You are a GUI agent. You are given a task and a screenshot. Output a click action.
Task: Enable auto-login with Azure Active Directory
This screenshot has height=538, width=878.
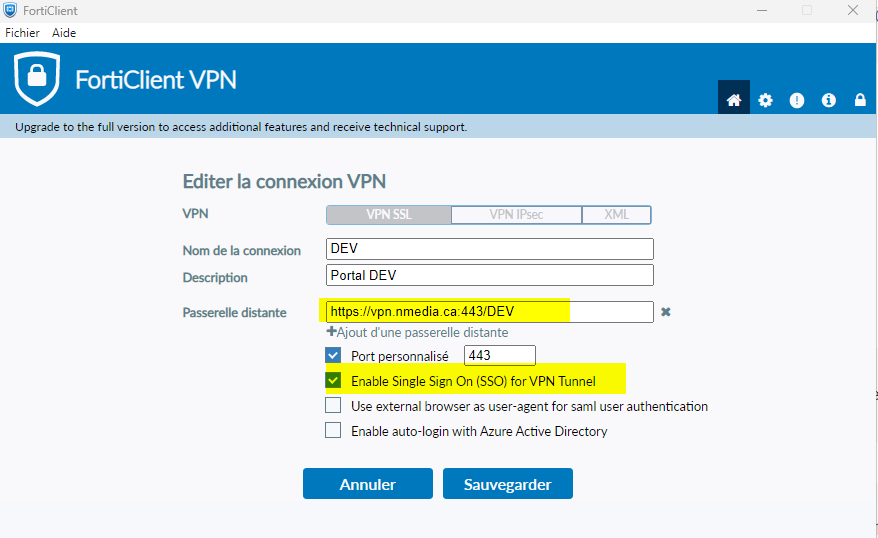pos(333,431)
